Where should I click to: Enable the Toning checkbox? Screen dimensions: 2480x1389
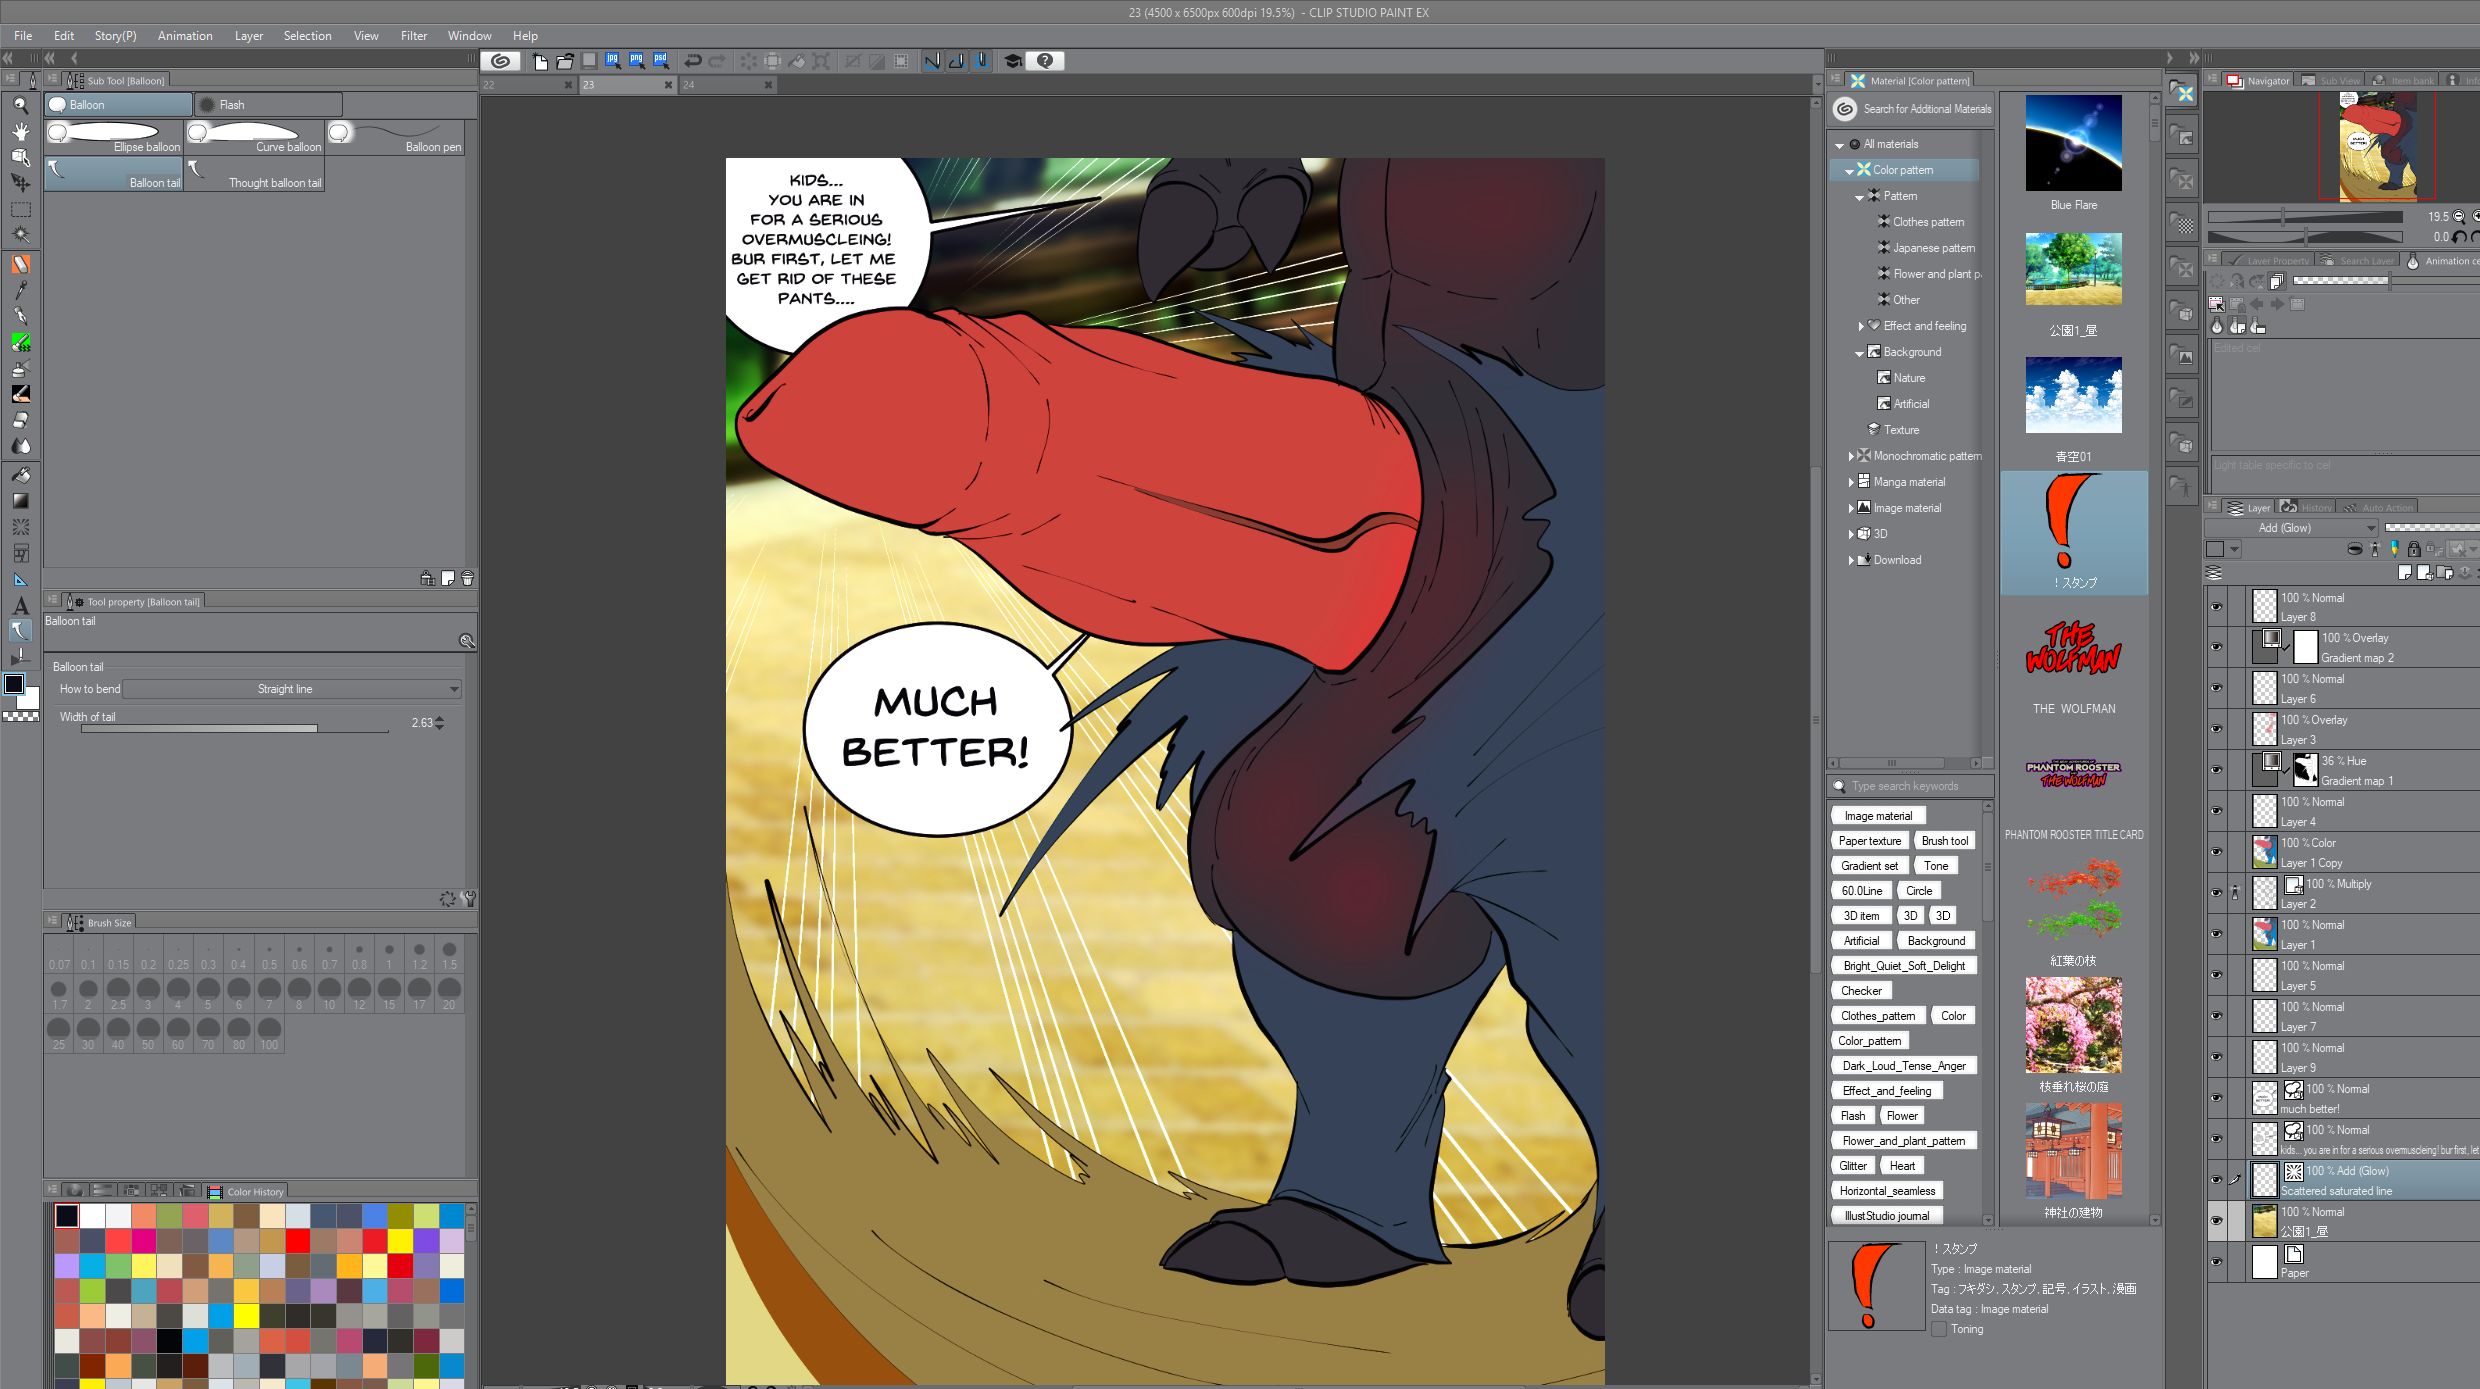pyautogui.click(x=1939, y=1329)
